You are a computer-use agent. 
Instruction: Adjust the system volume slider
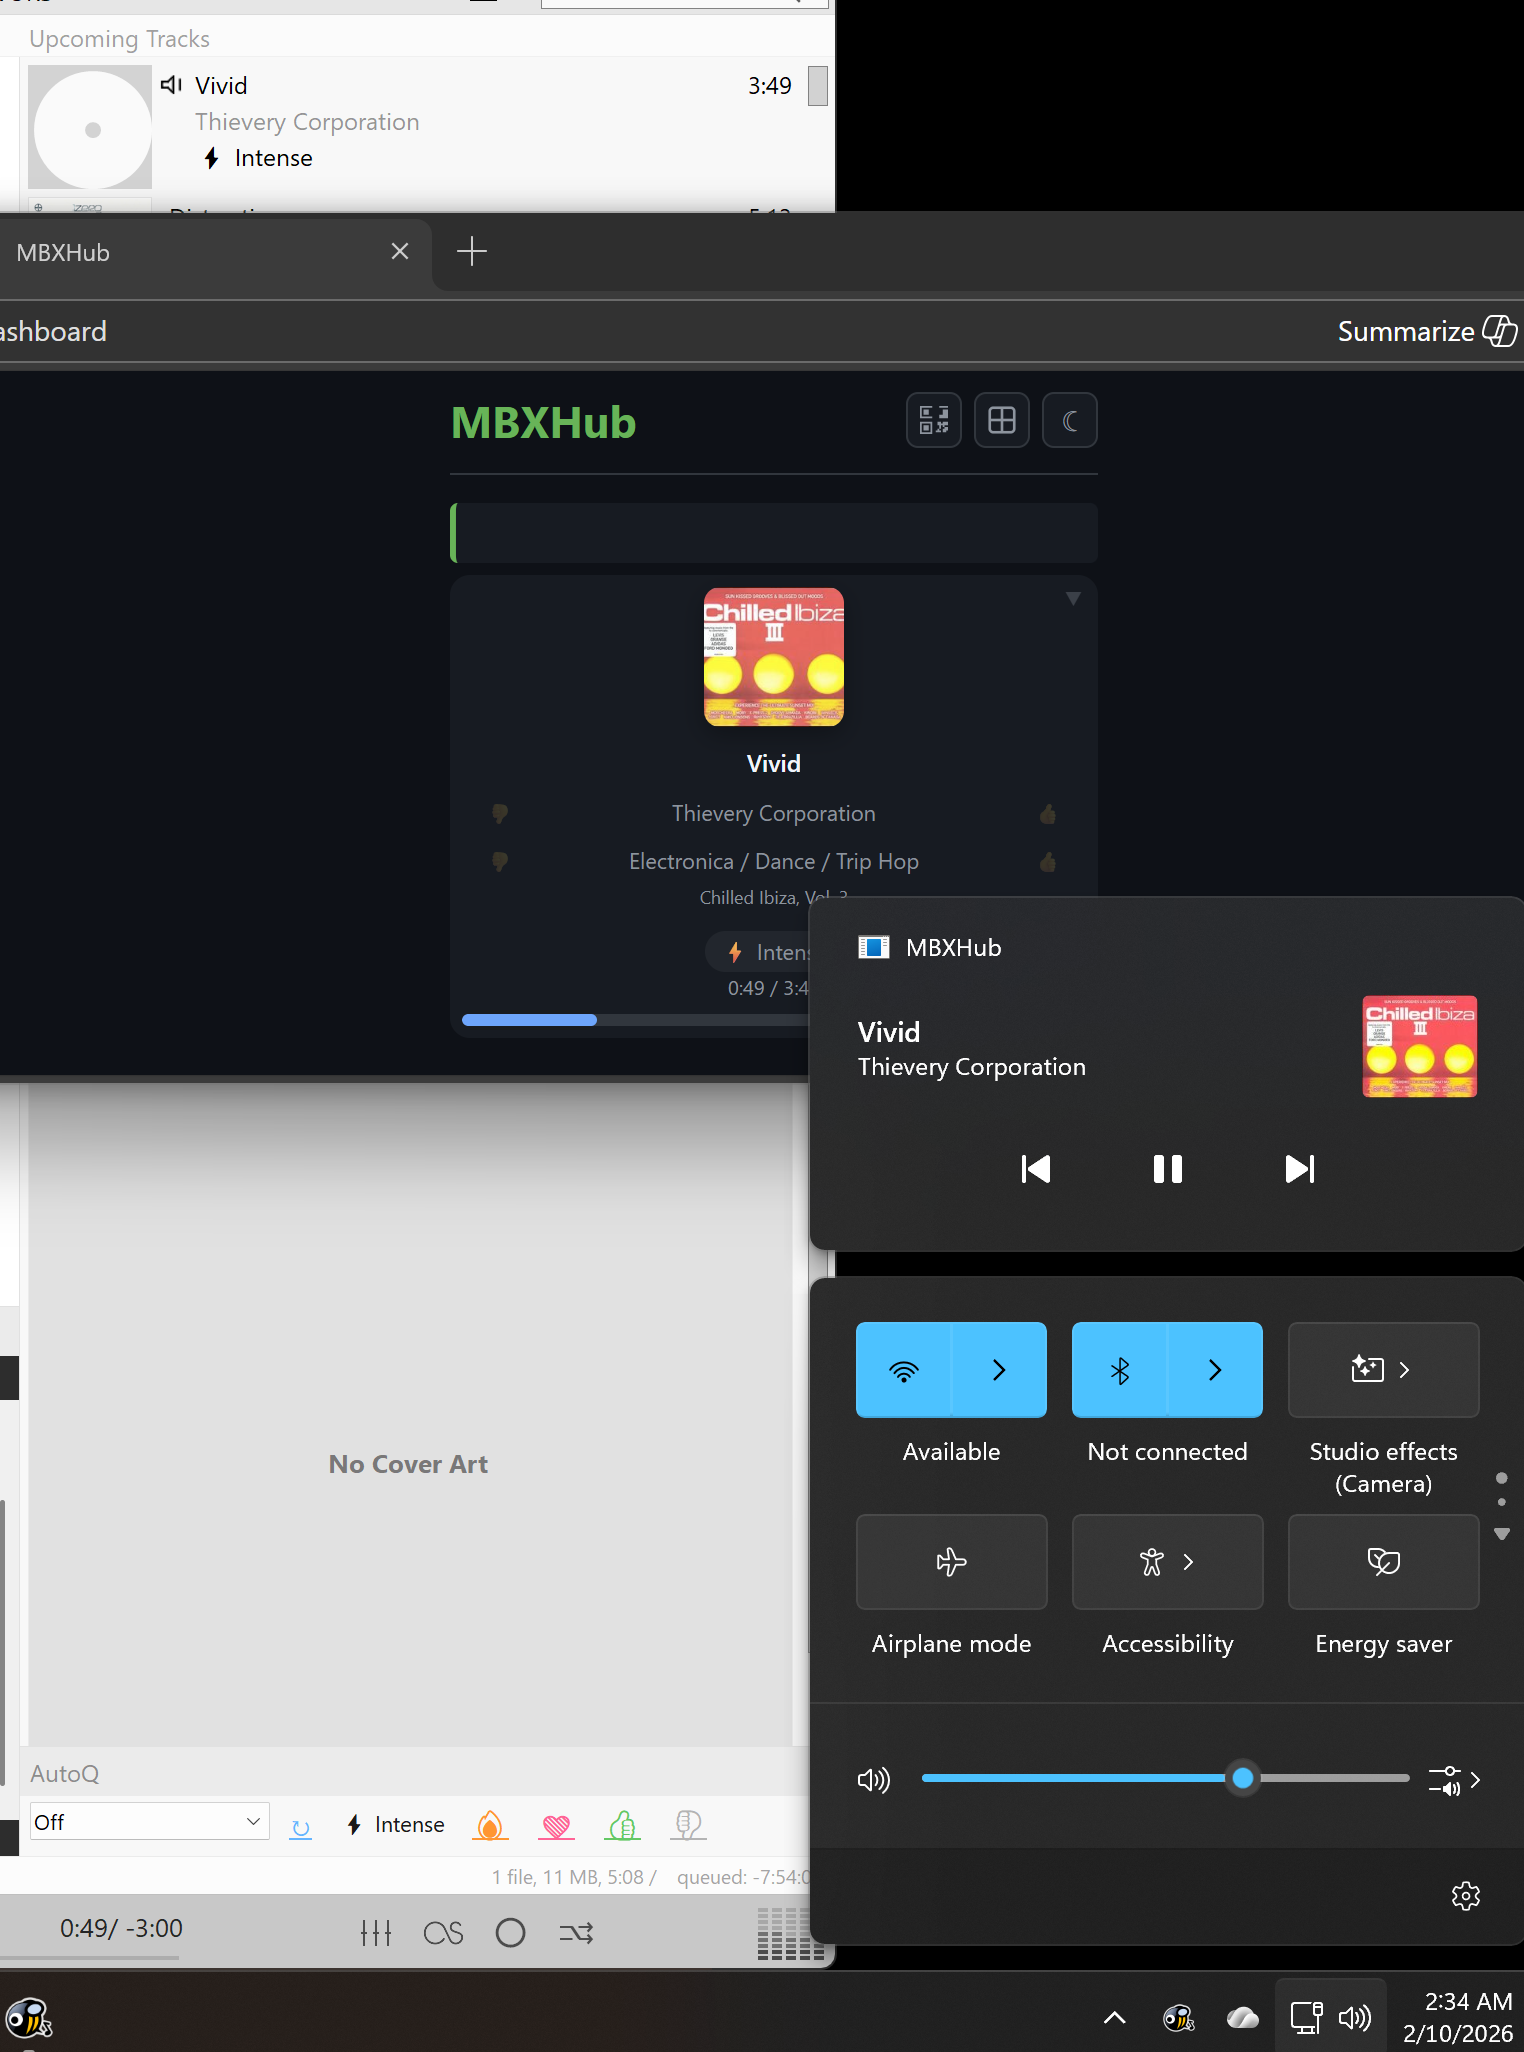pyautogui.click(x=1165, y=1778)
